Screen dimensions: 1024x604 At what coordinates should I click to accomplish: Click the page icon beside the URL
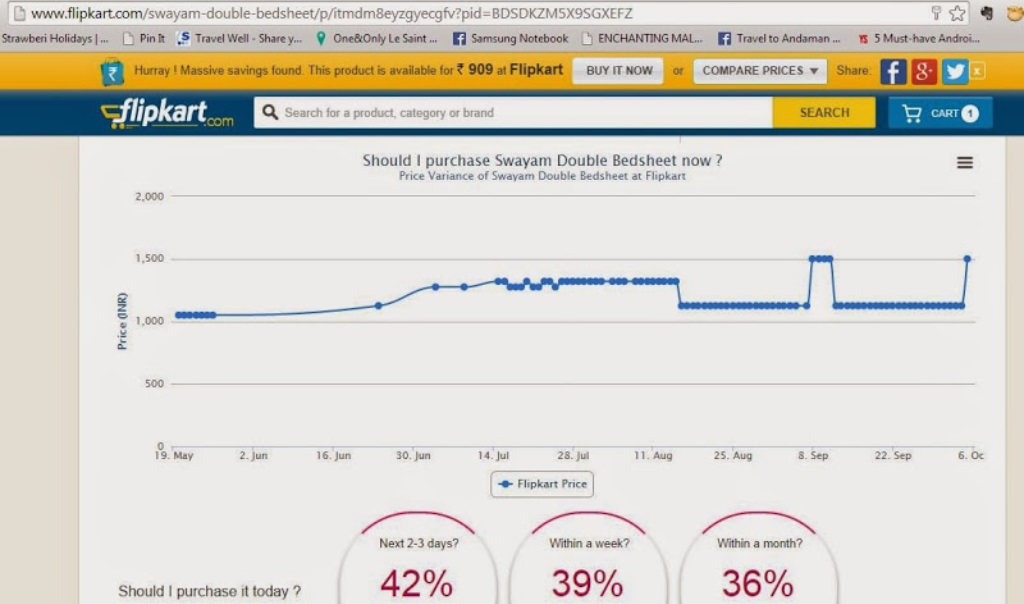pos(20,13)
